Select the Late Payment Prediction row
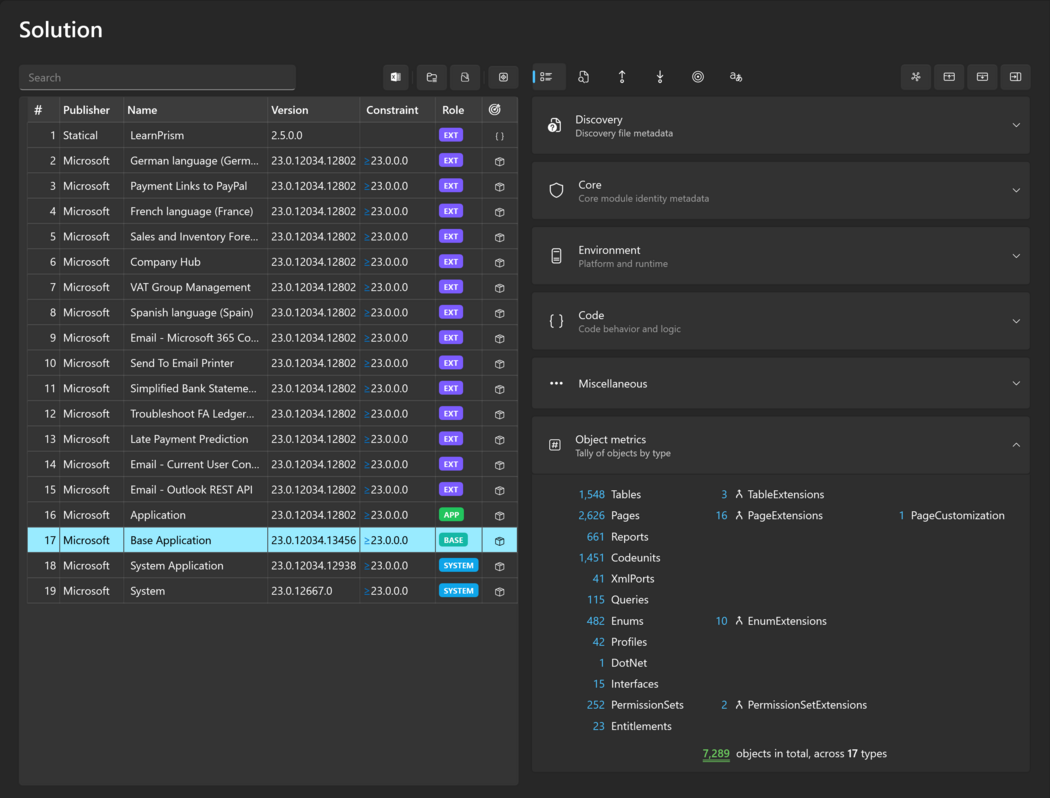 [x=272, y=439]
